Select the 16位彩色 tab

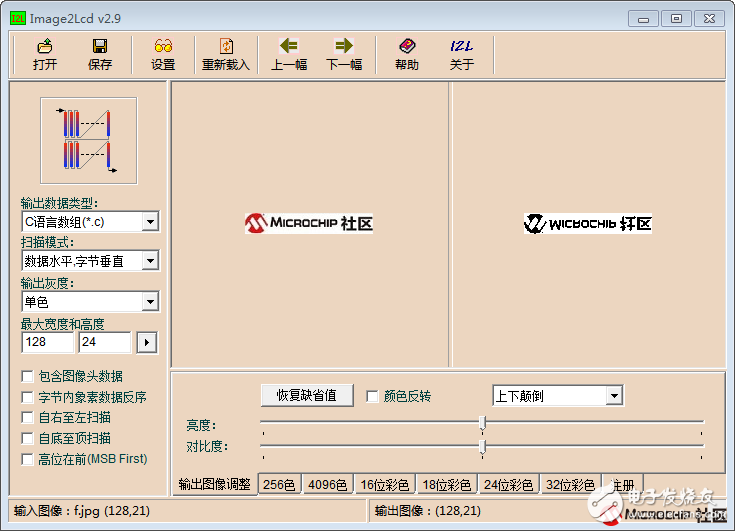pyautogui.click(x=384, y=485)
